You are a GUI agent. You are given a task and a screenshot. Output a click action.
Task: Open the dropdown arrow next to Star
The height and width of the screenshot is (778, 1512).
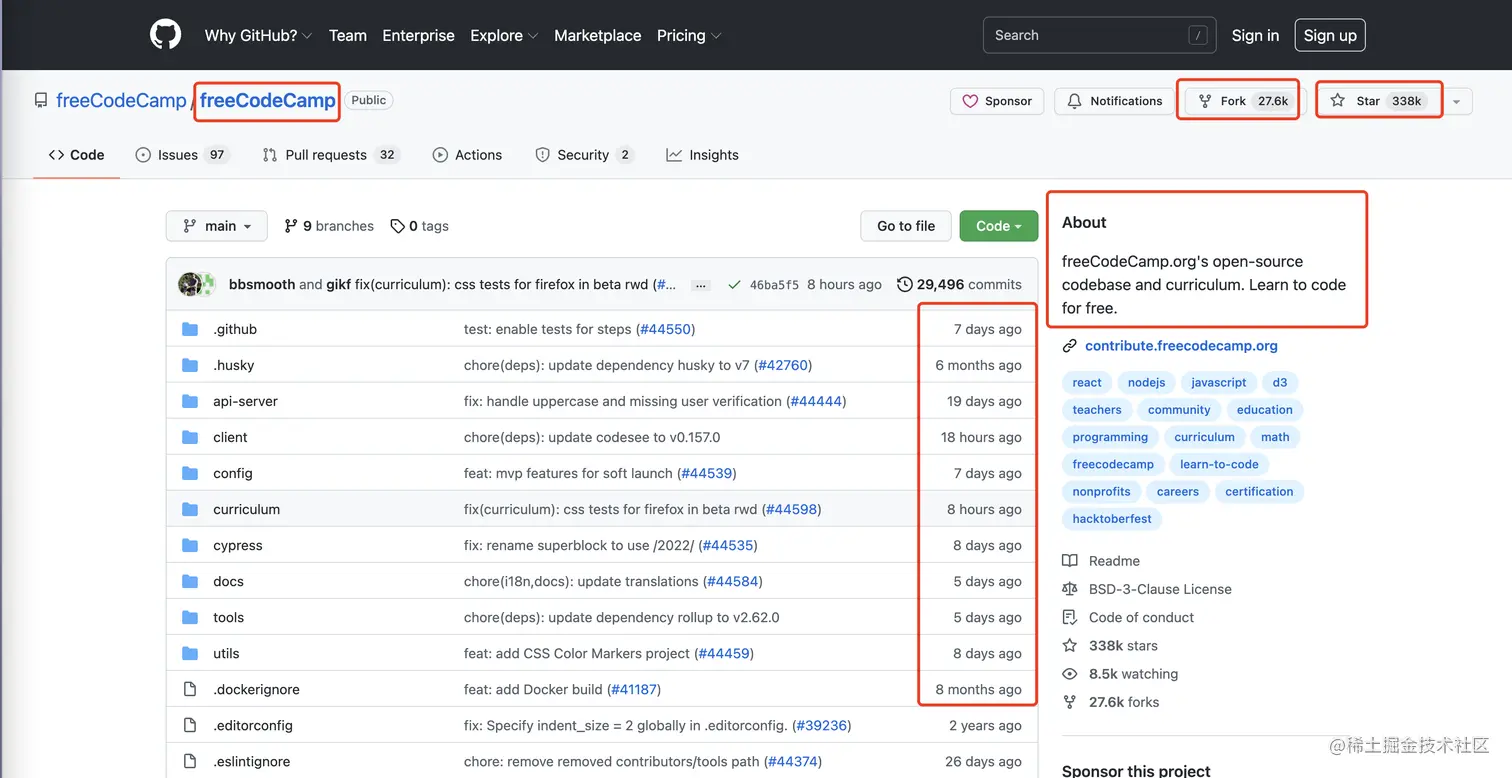[1457, 101]
